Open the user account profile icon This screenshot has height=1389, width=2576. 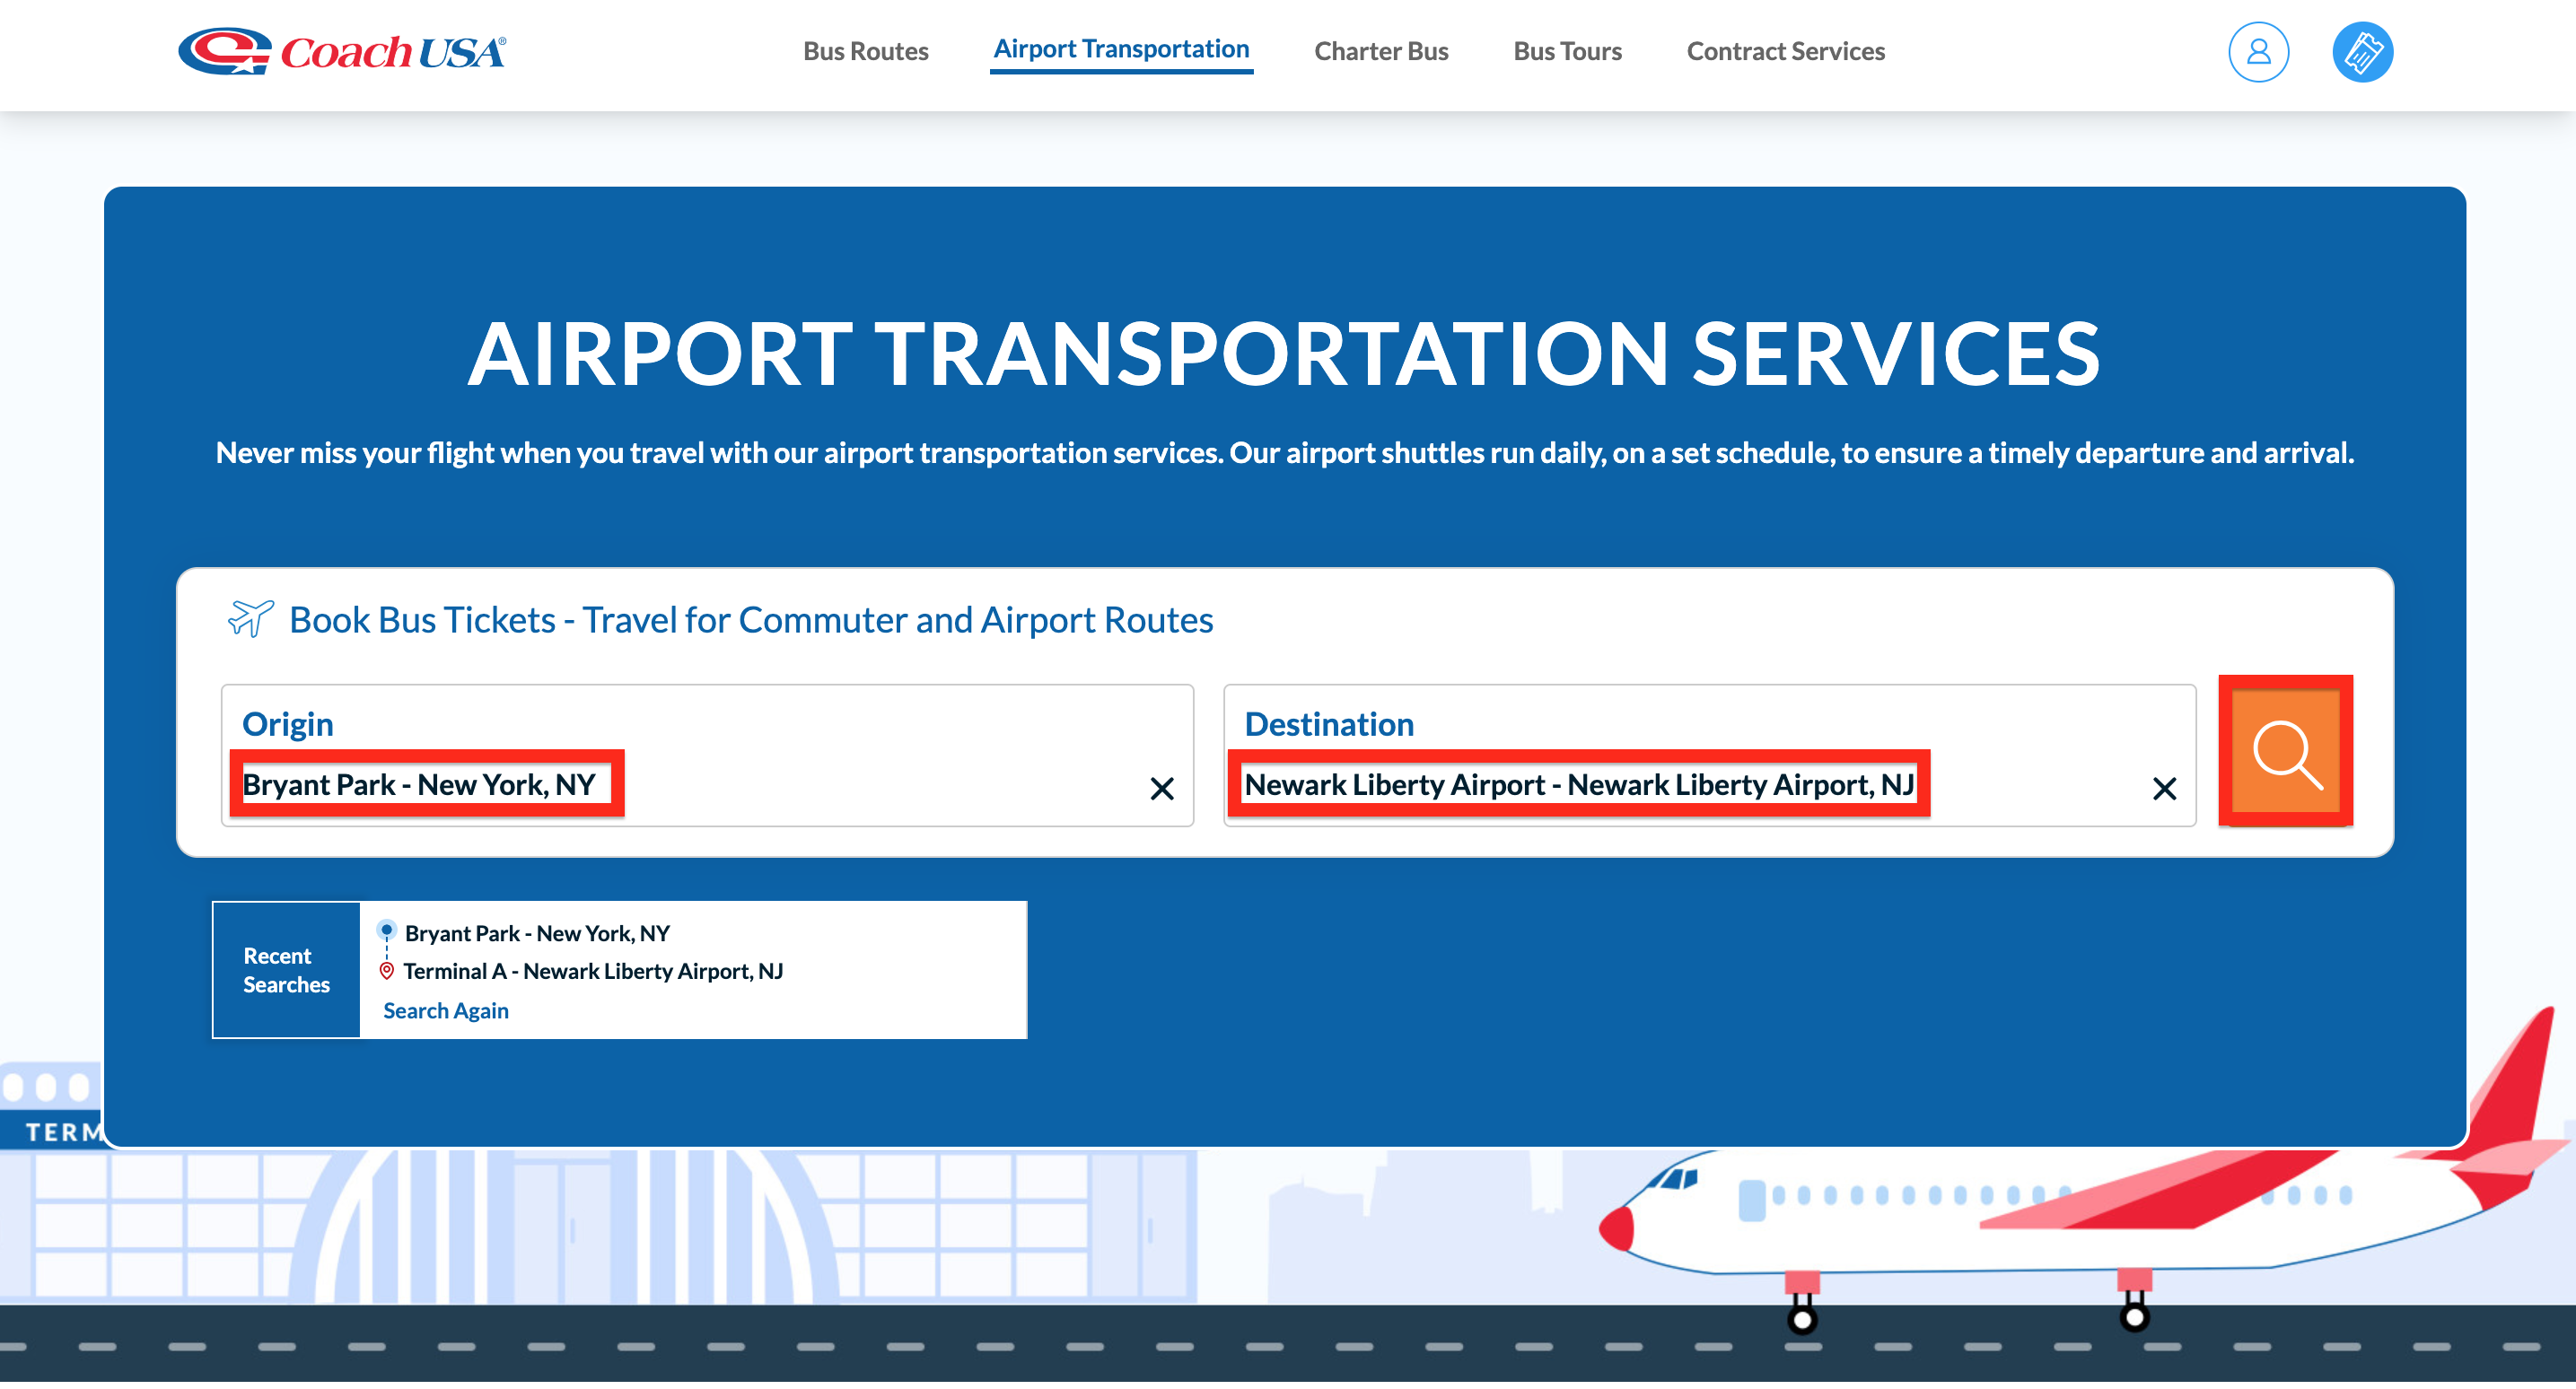[x=2257, y=52]
